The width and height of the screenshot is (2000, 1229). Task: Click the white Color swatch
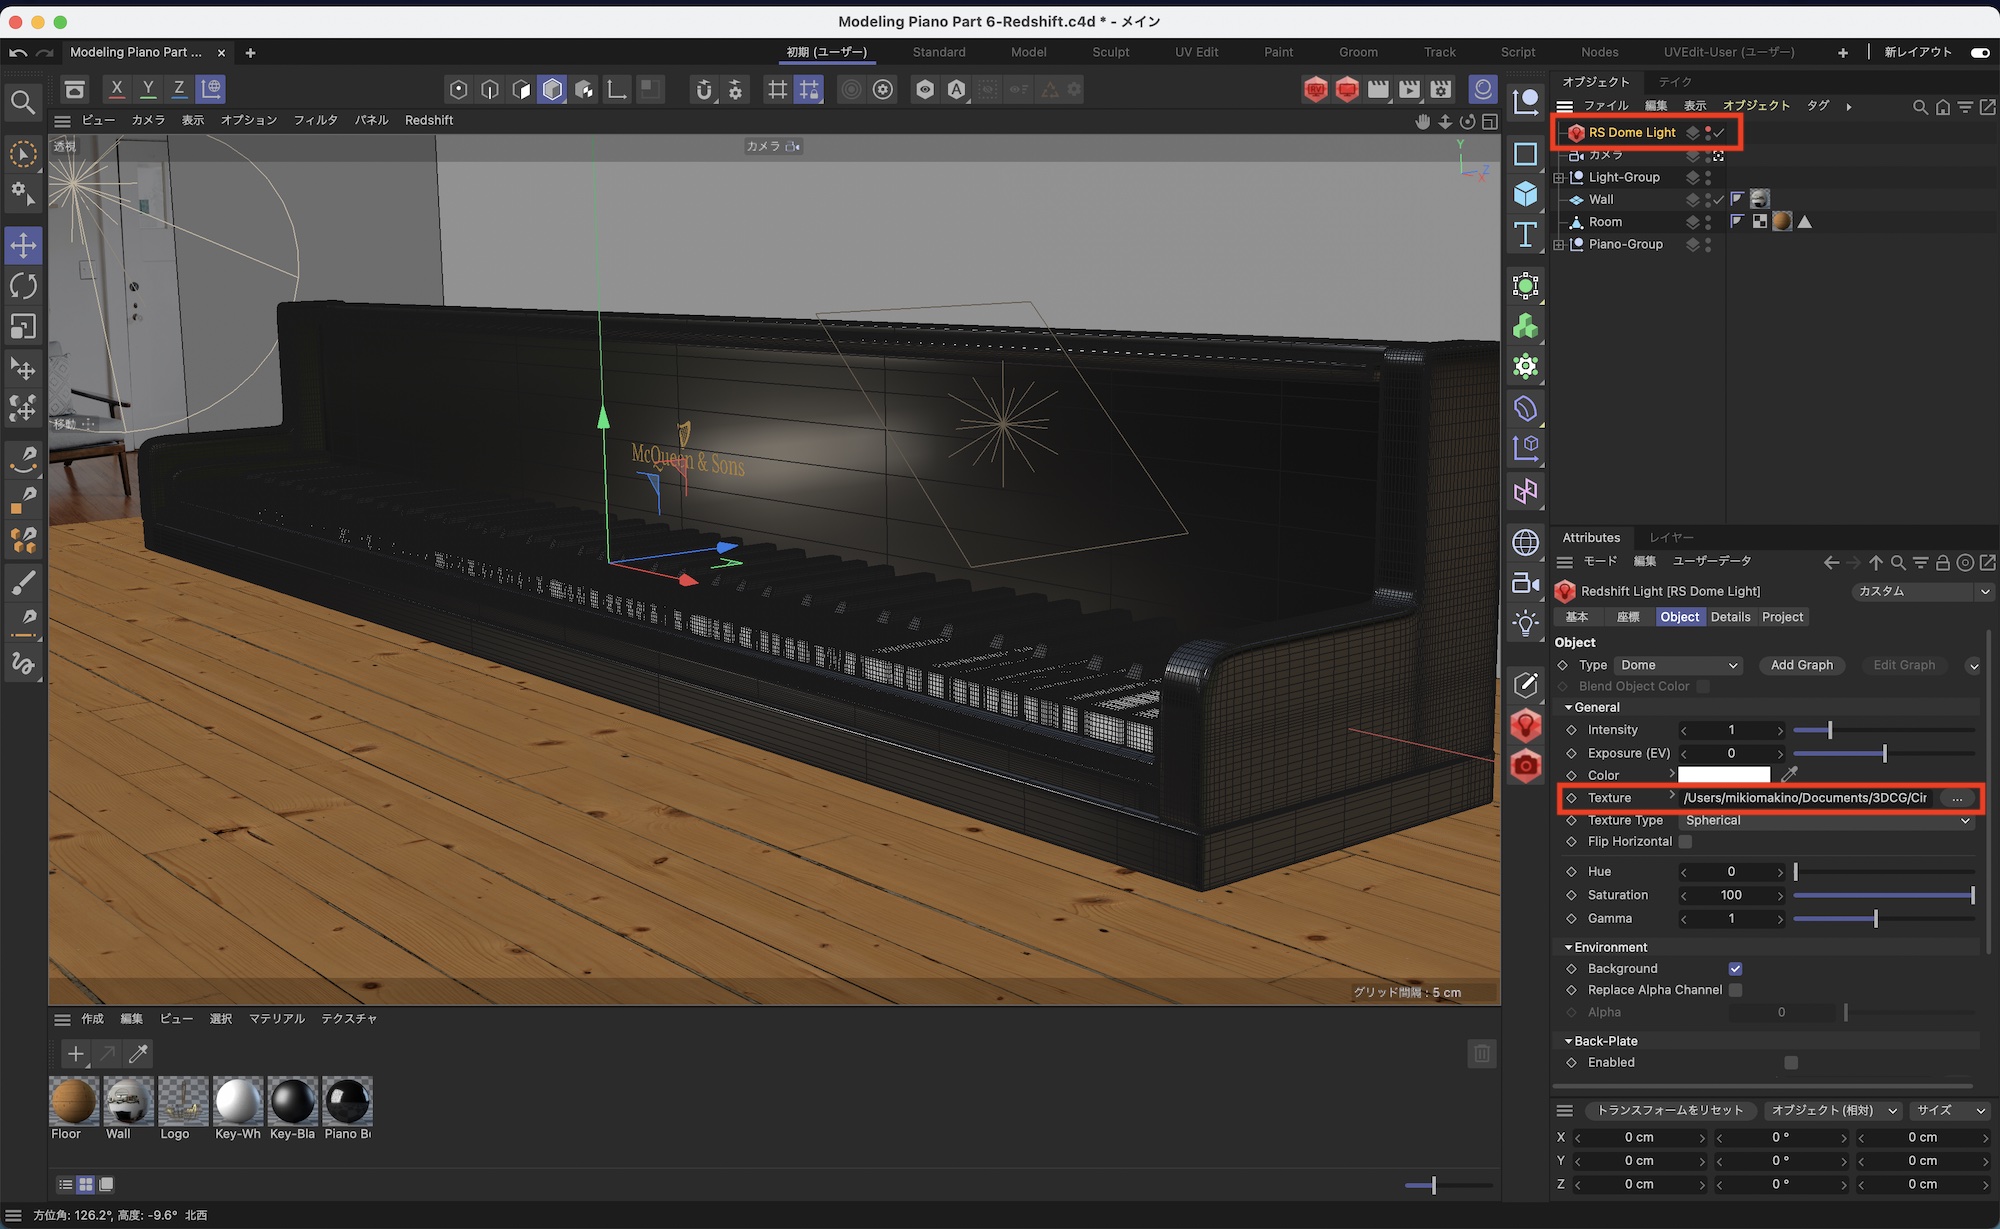point(1723,775)
